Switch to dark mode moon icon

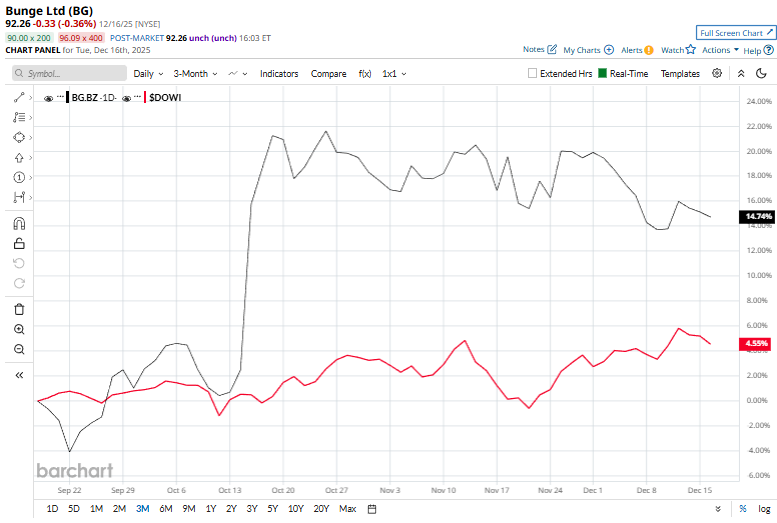click(761, 73)
